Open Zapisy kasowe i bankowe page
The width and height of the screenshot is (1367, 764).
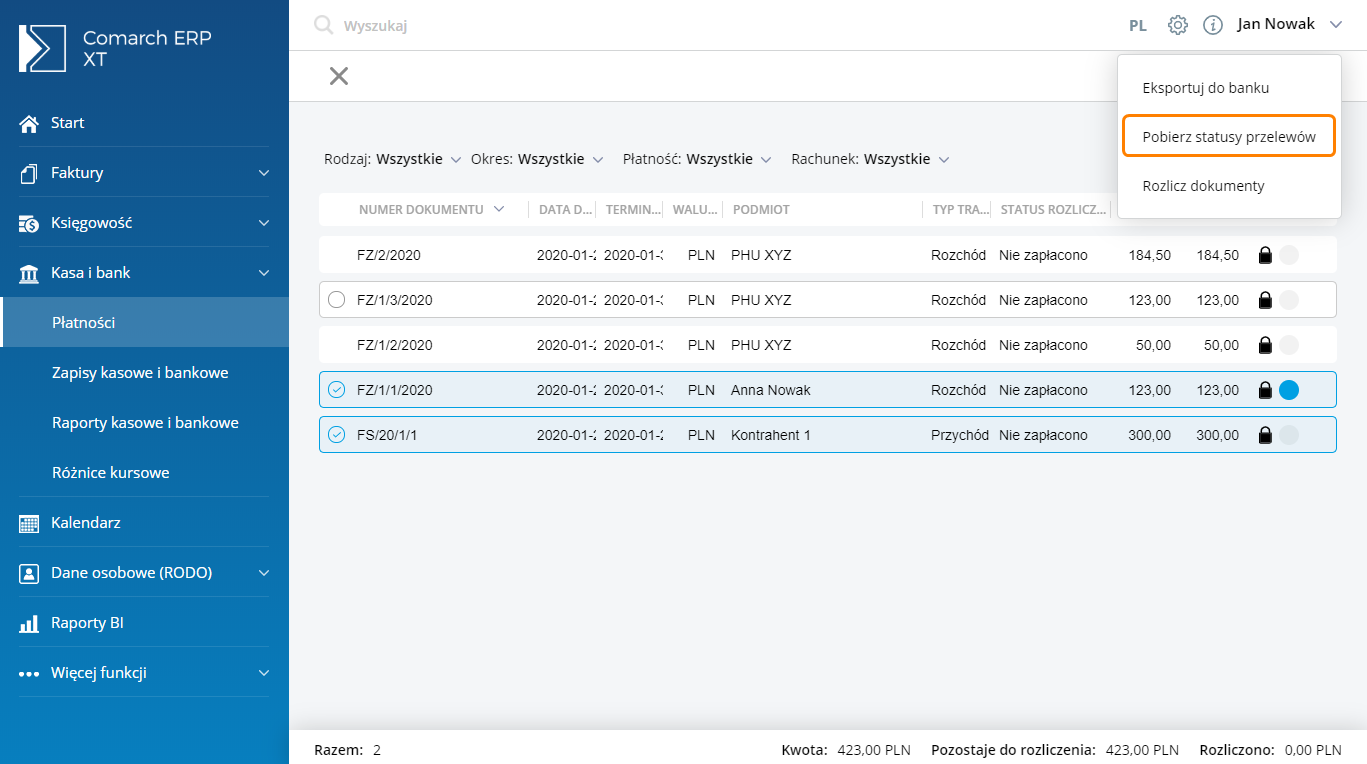[140, 373]
